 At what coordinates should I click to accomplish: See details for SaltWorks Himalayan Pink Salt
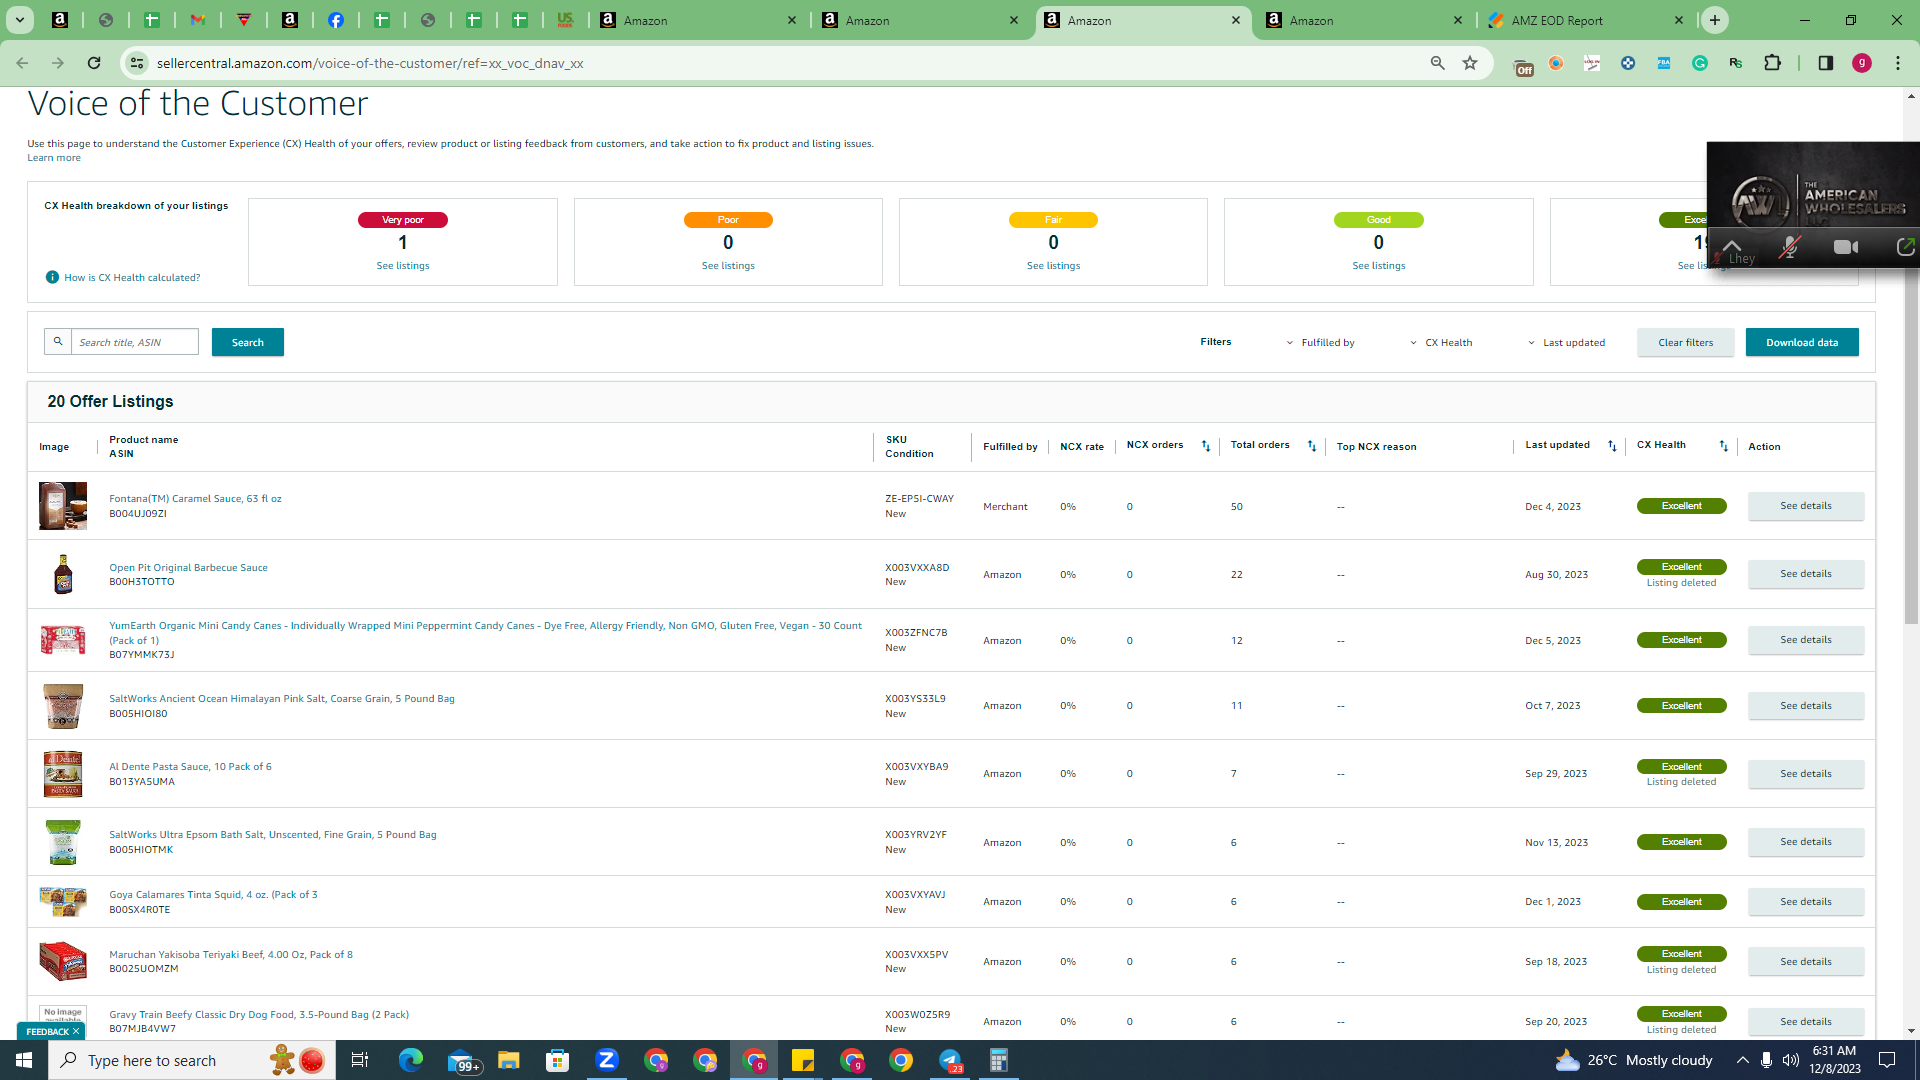click(1806, 706)
